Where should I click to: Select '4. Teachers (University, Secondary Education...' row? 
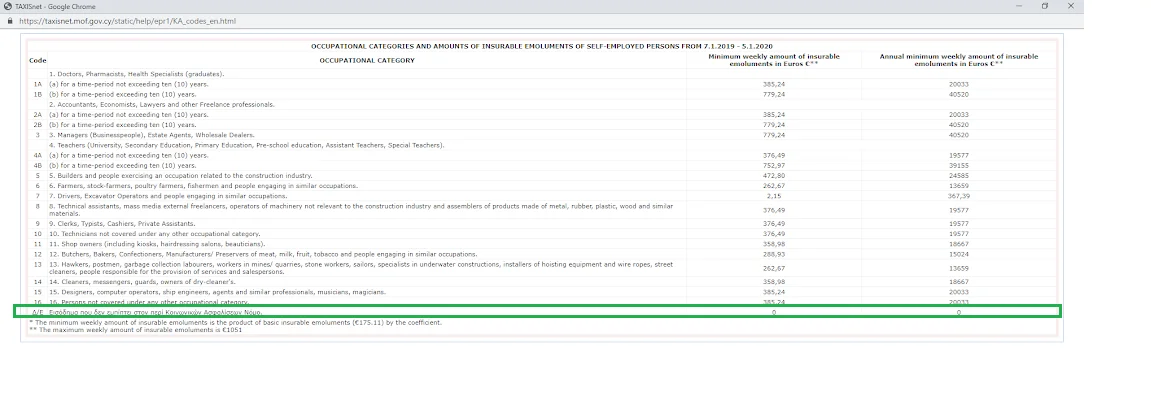[247, 145]
